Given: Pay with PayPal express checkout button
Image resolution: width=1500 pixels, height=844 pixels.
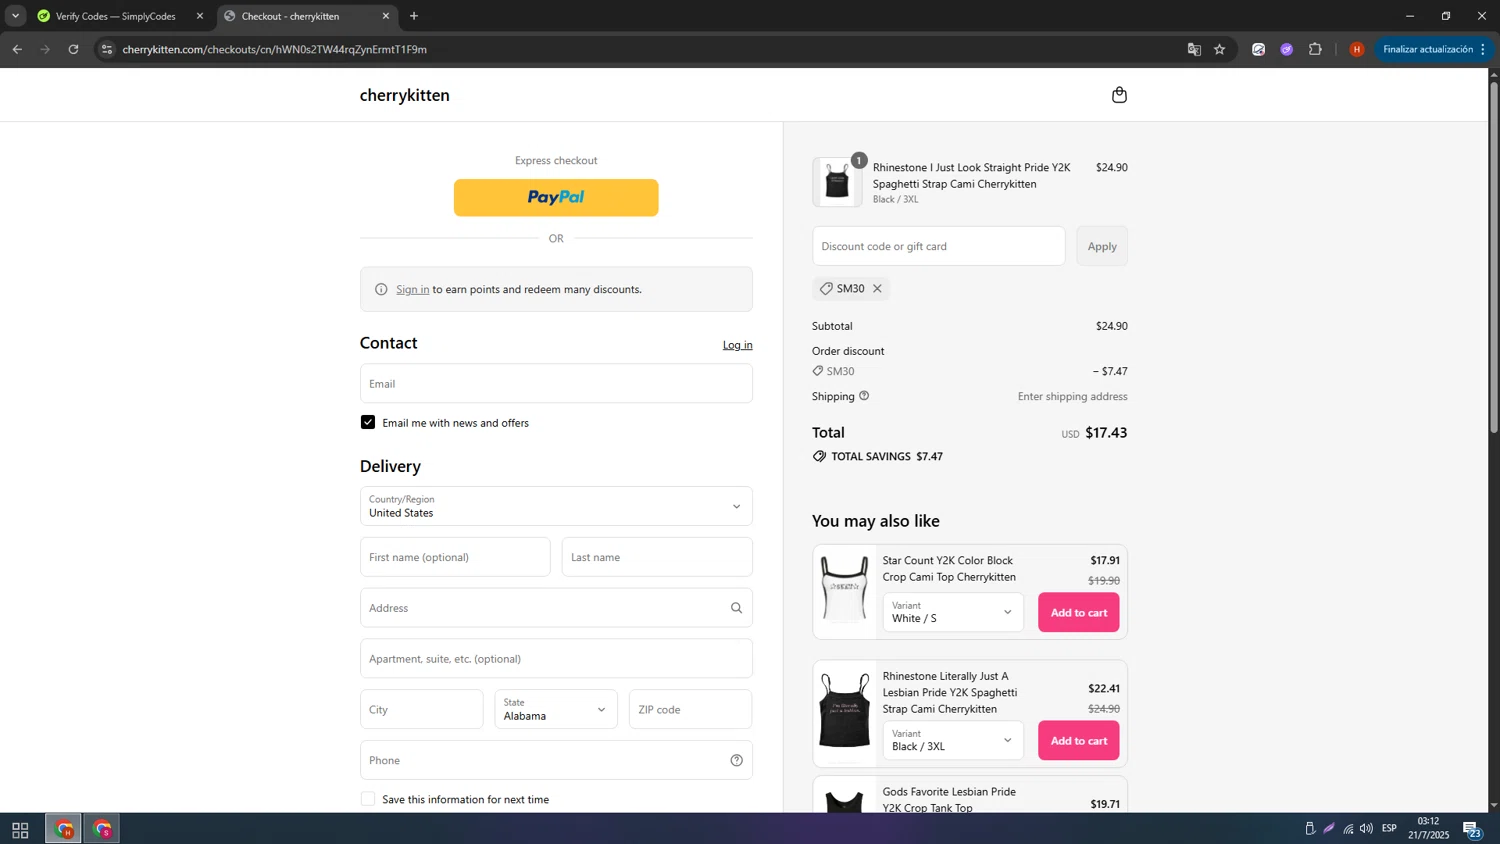Looking at the screenshot, I should (x=556, y=198).
